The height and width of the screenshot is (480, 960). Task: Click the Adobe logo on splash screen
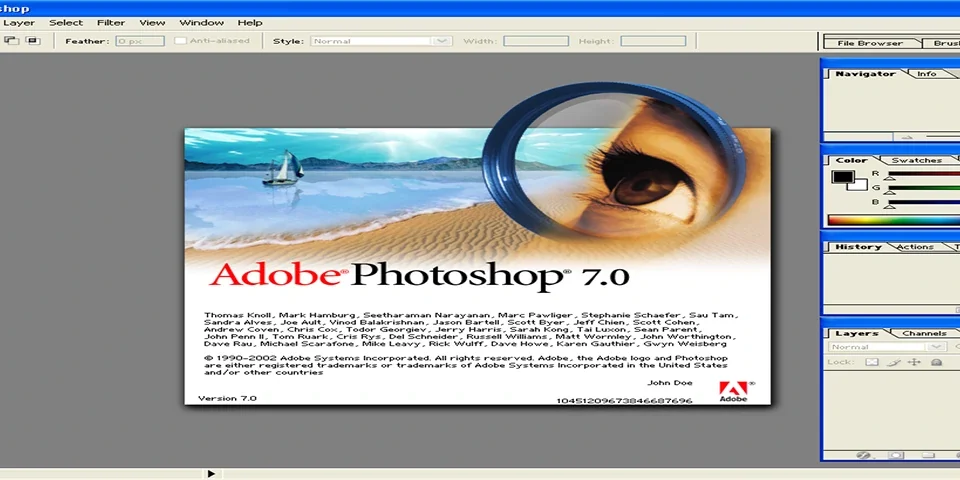(733, 391)
